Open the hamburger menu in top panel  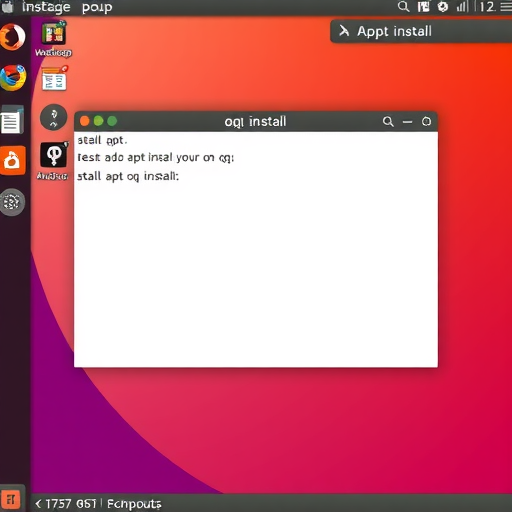point(506,7)
